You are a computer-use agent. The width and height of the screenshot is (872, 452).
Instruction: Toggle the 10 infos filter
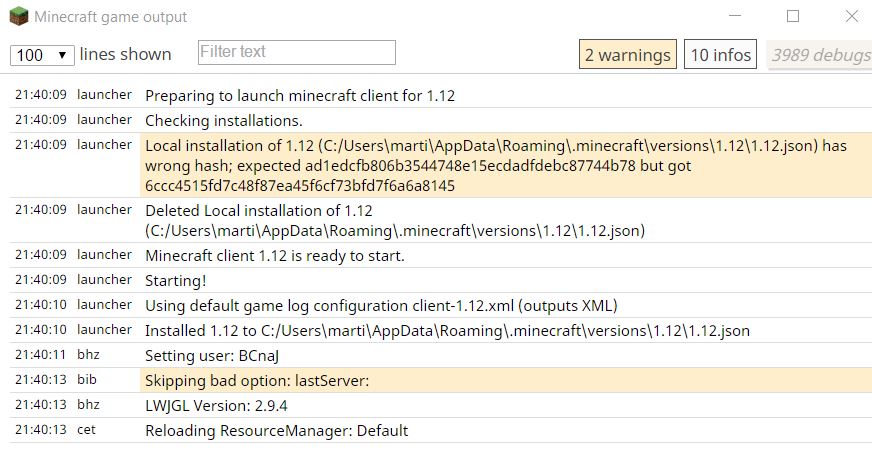click(x=720, y=55)
